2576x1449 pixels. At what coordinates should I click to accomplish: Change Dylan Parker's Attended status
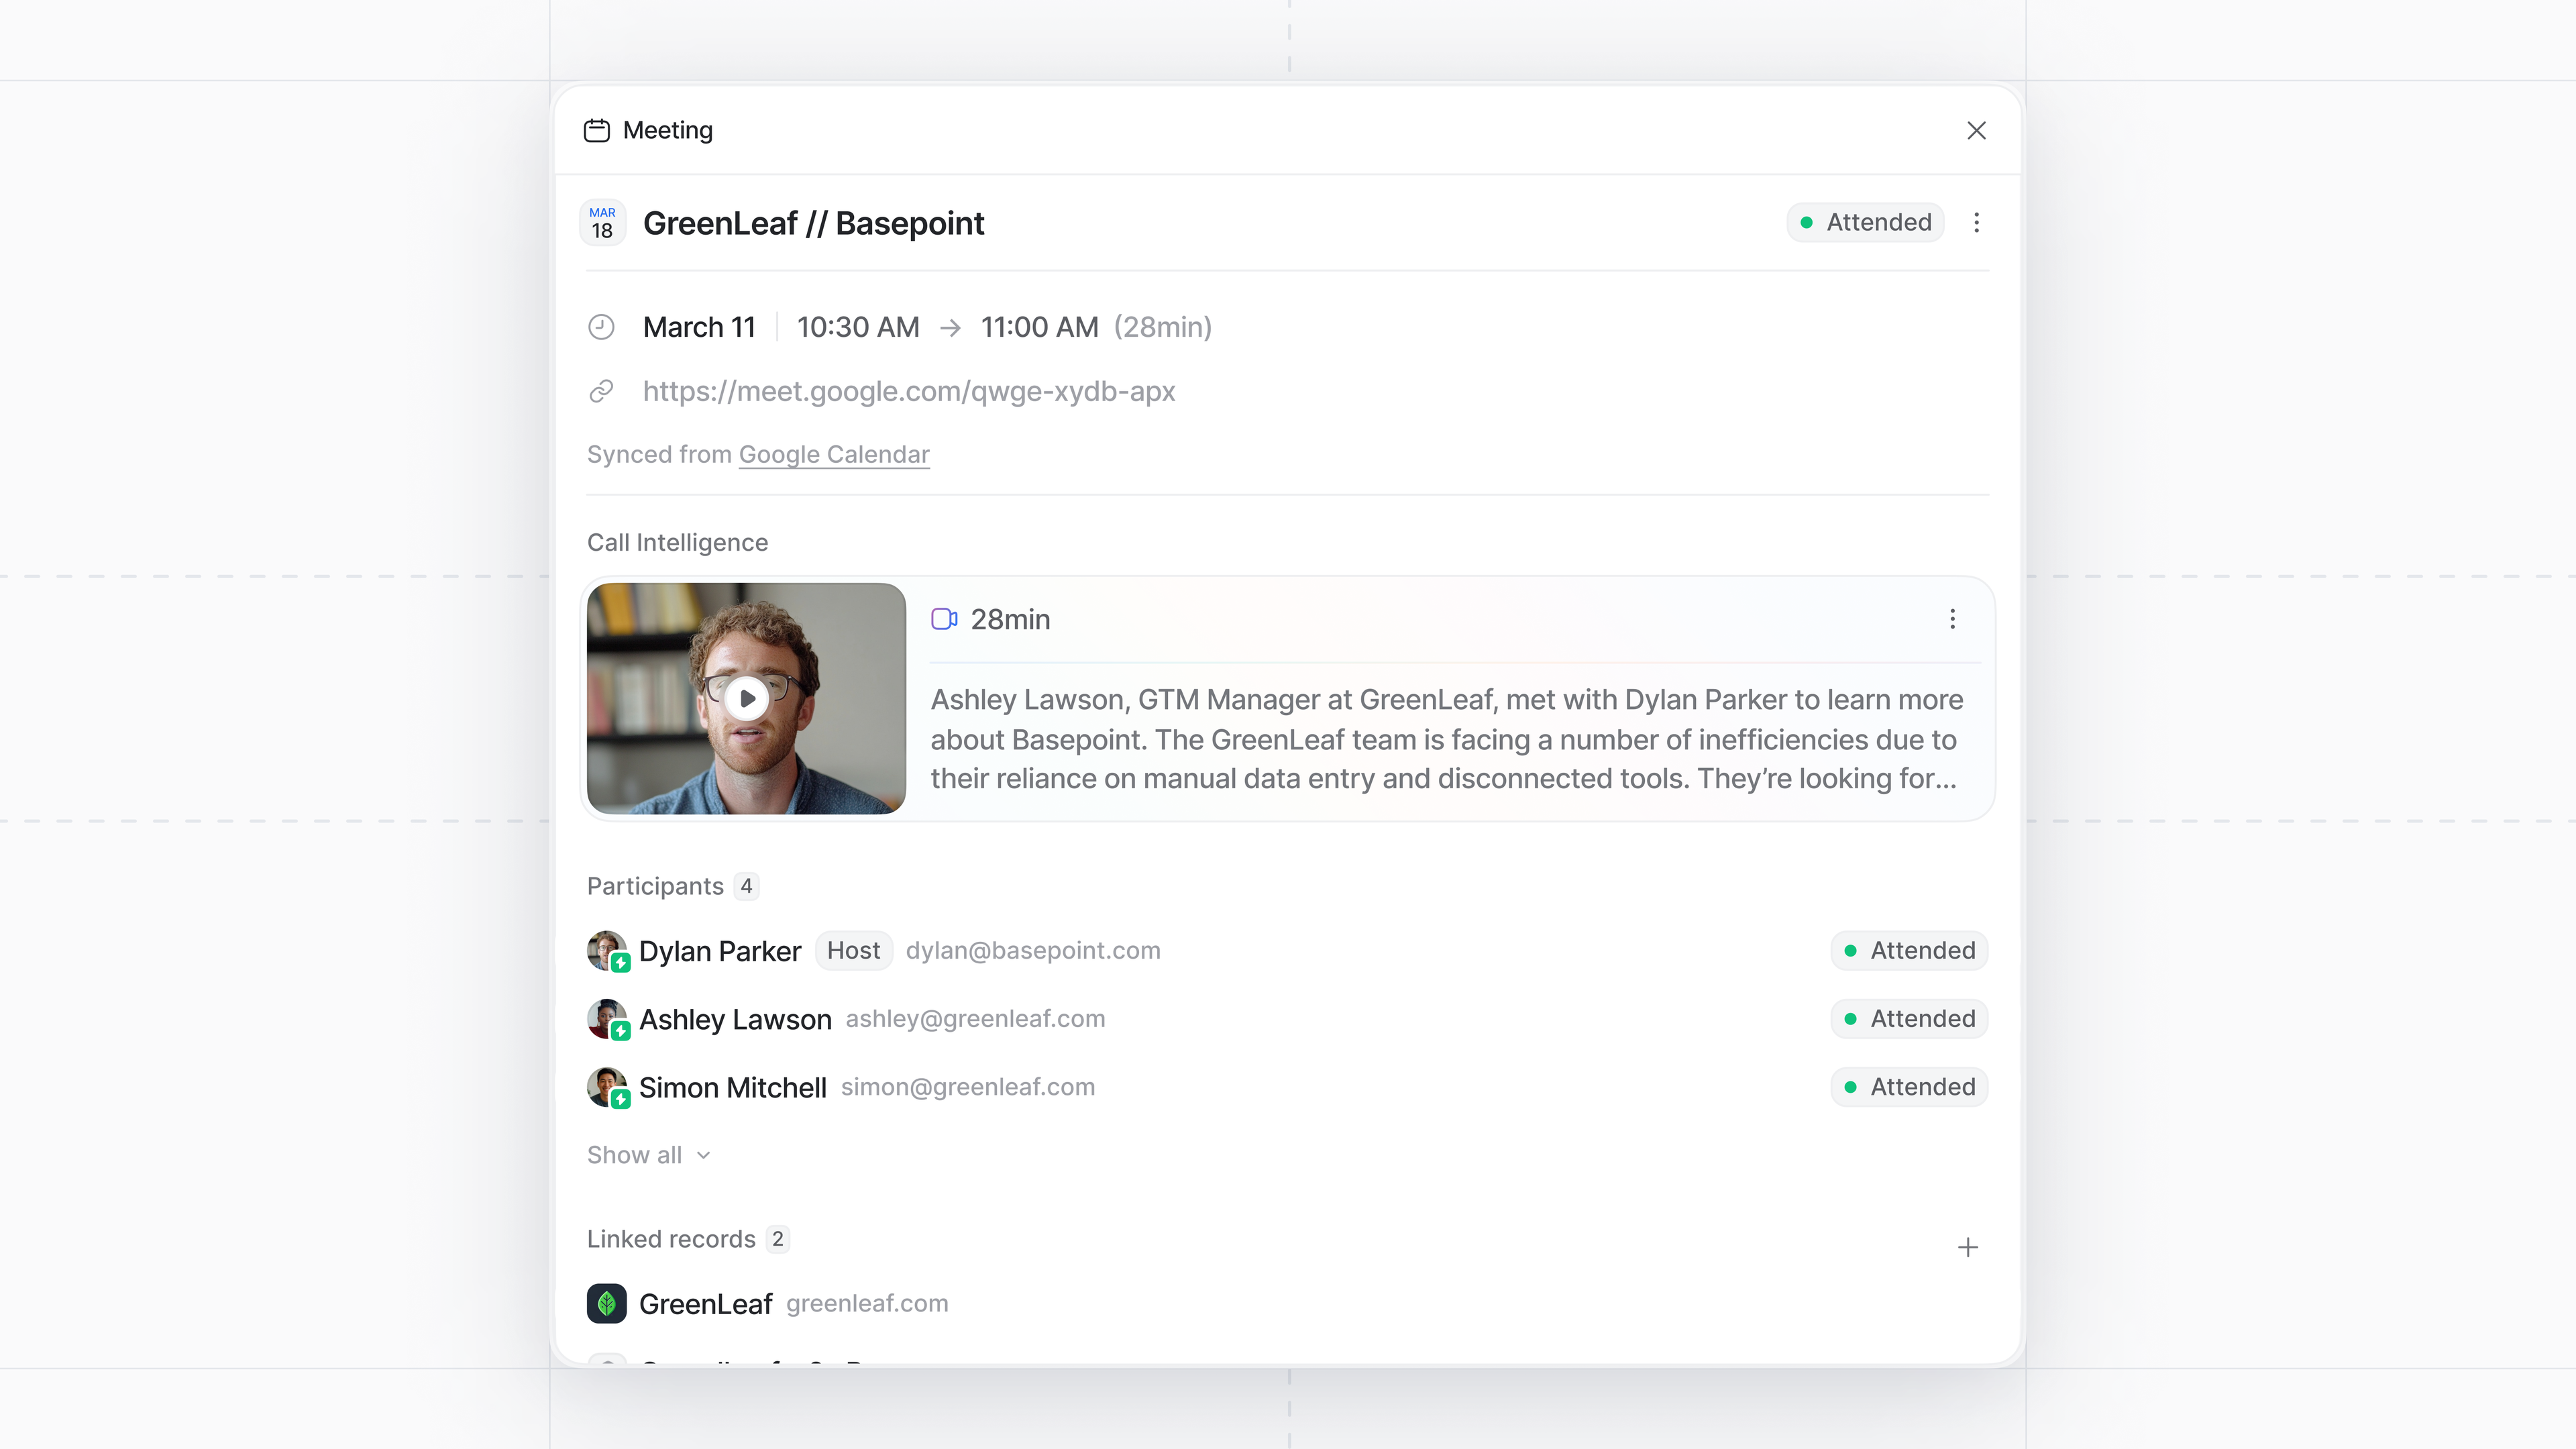click(1909, 951)
